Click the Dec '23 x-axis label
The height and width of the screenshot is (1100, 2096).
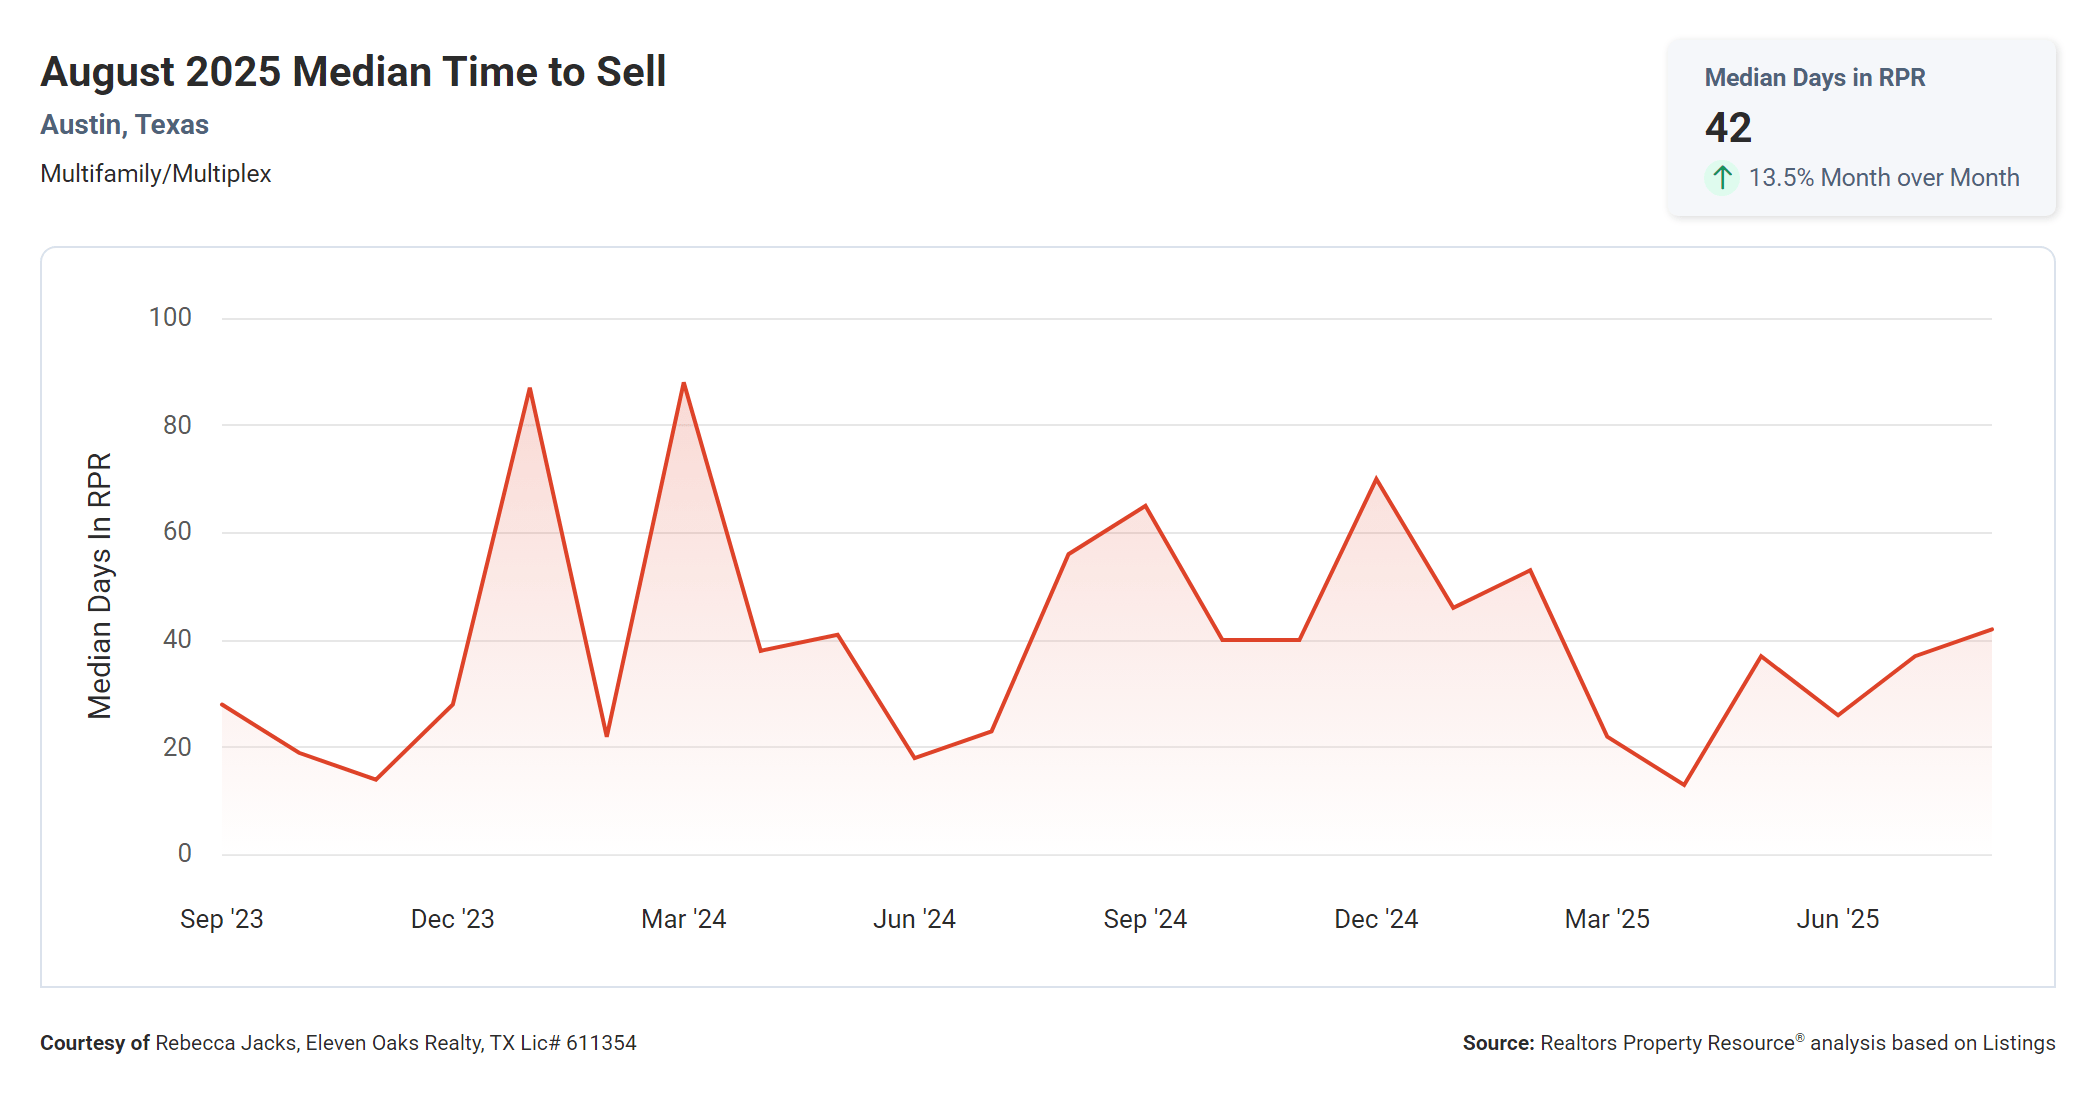pos(453,919)
